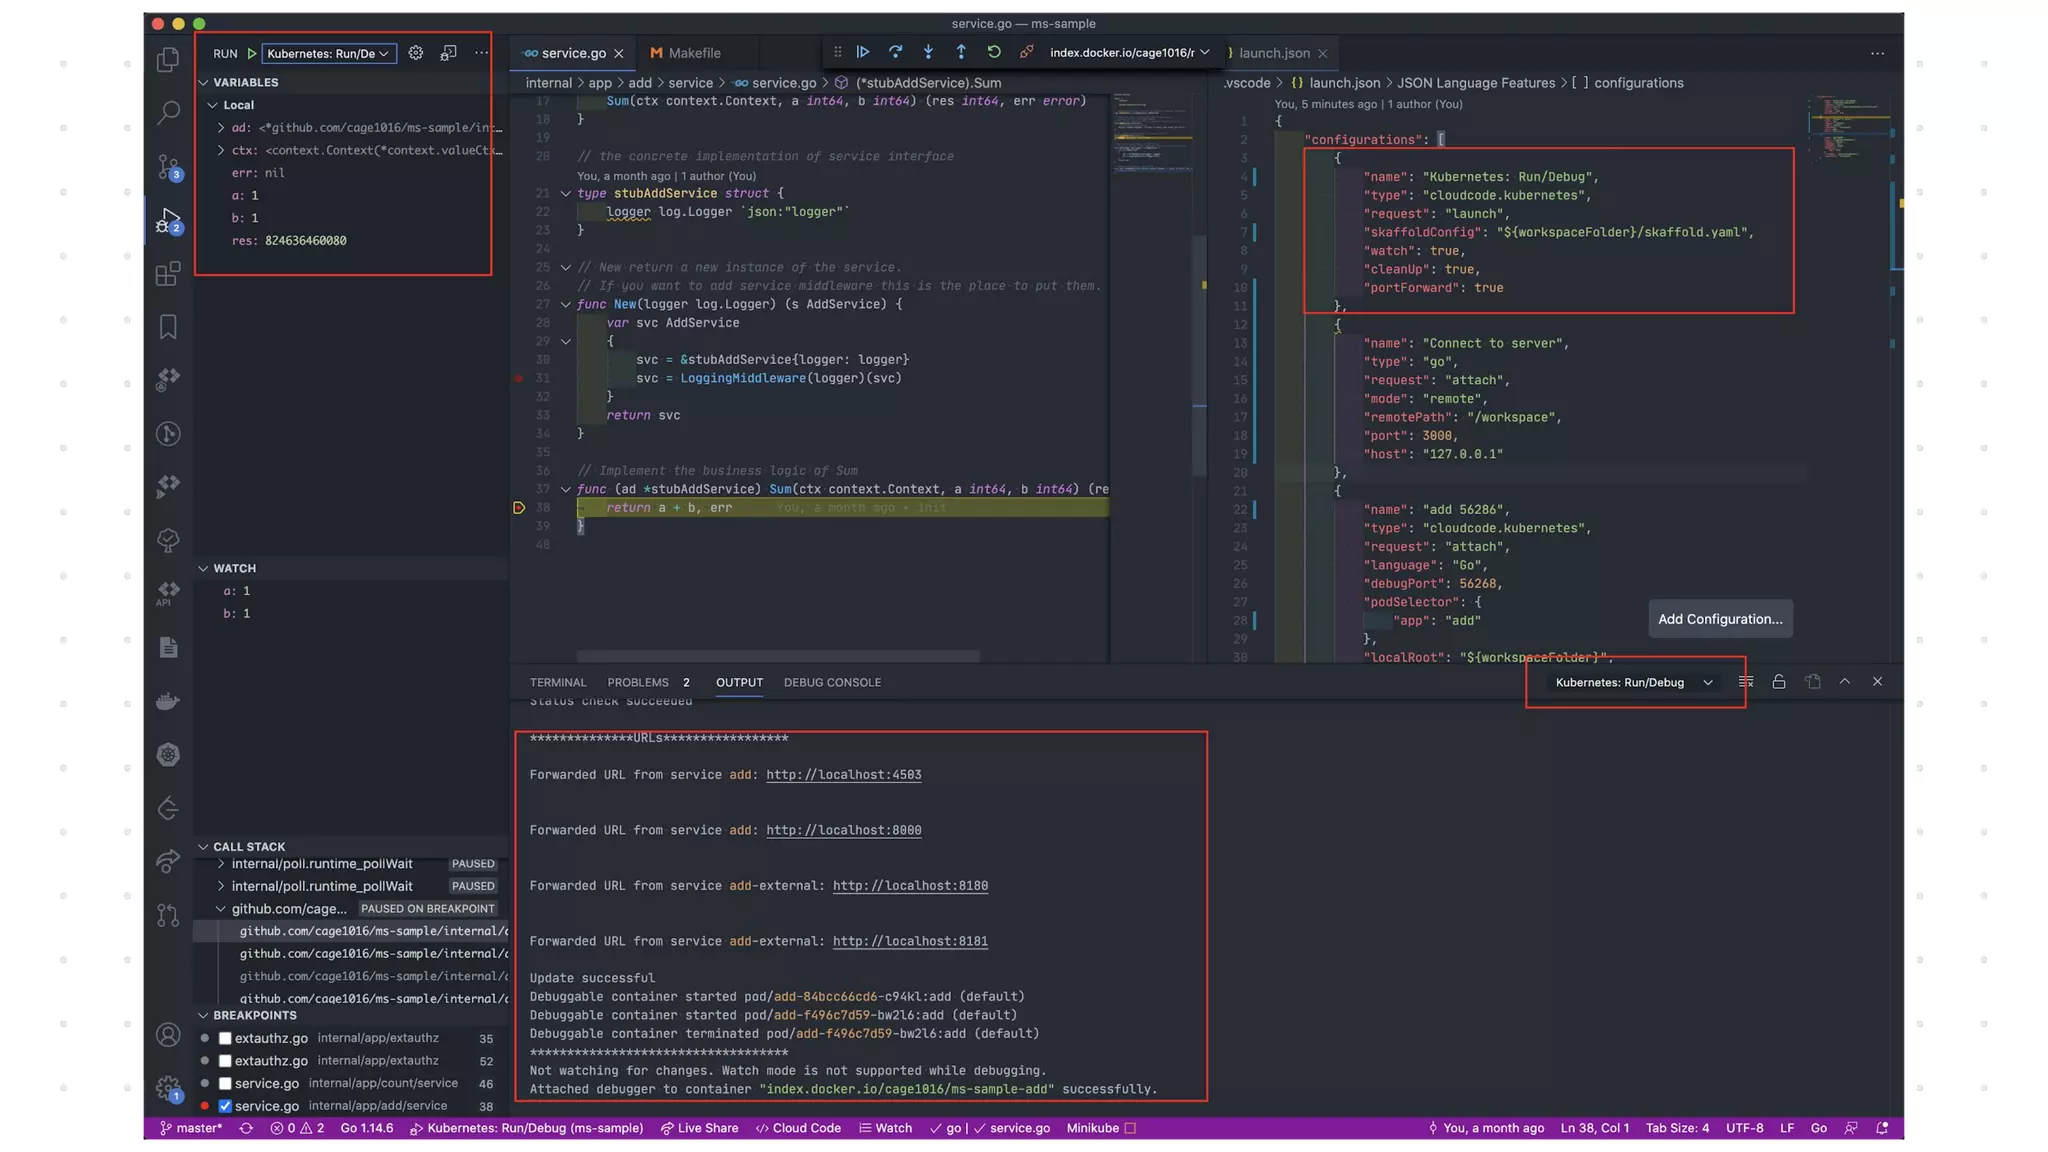Disable service.go line 38 breakpoint
Screen dimensions: 2048x1152
click(225, 1106)
